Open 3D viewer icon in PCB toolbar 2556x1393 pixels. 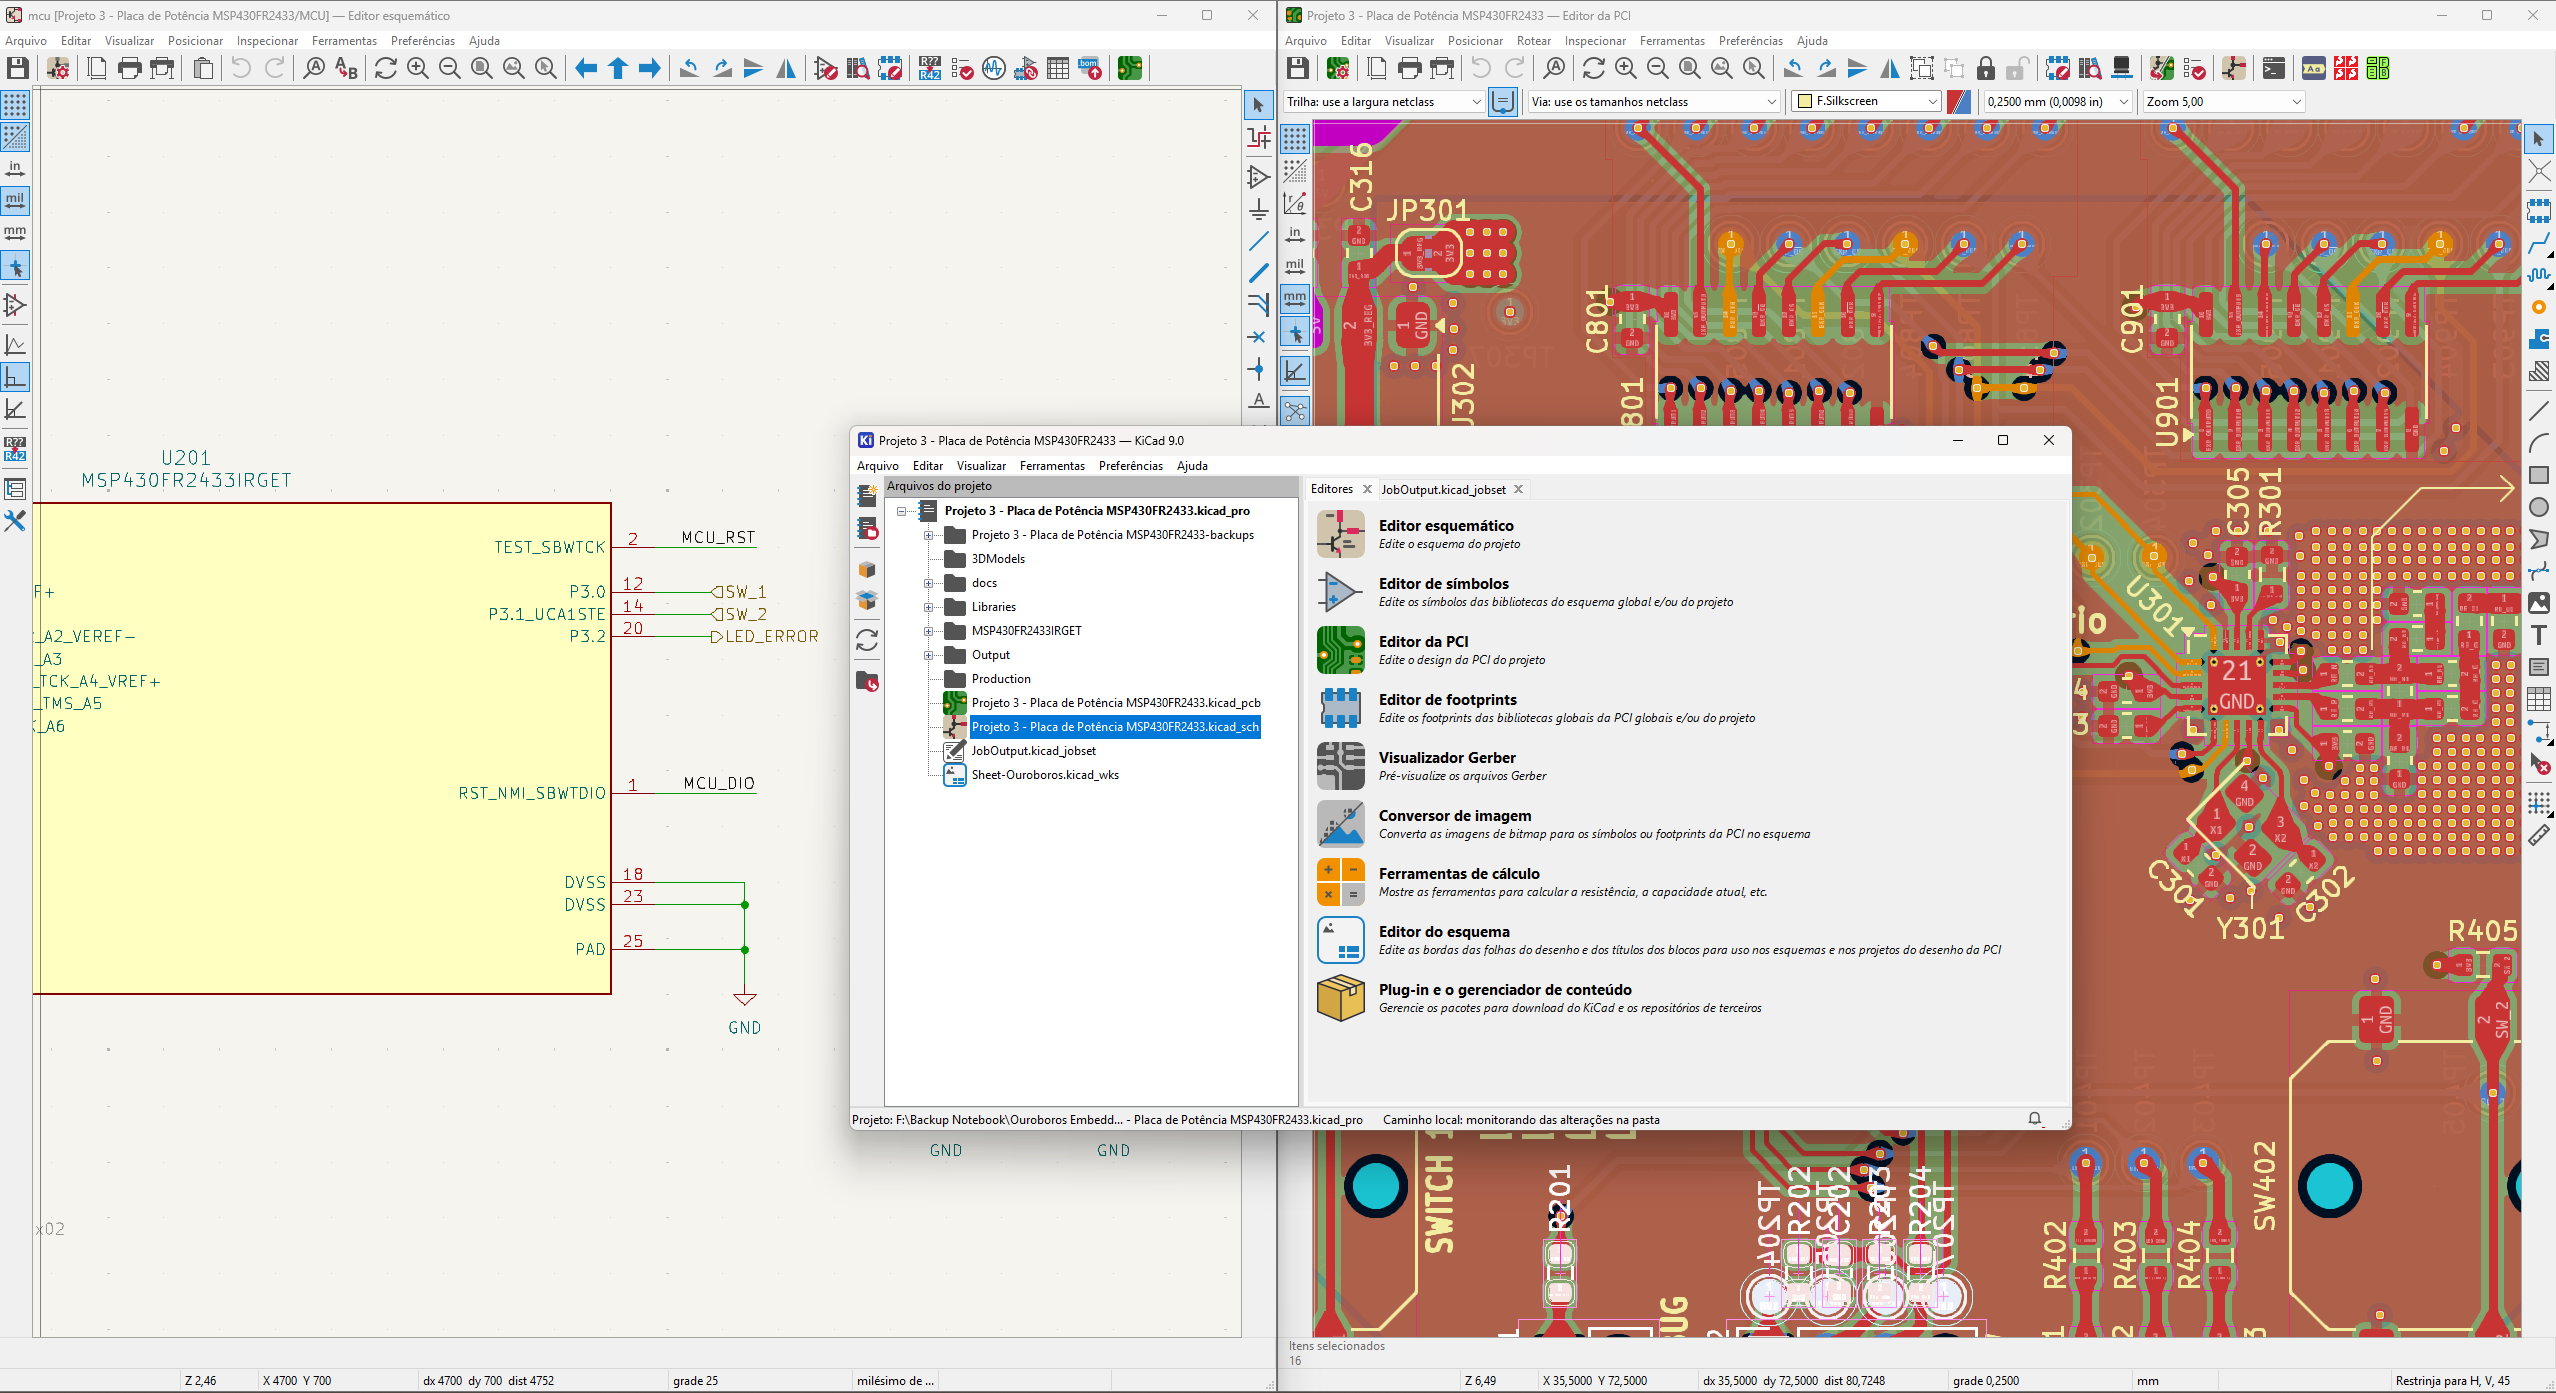2122,68
